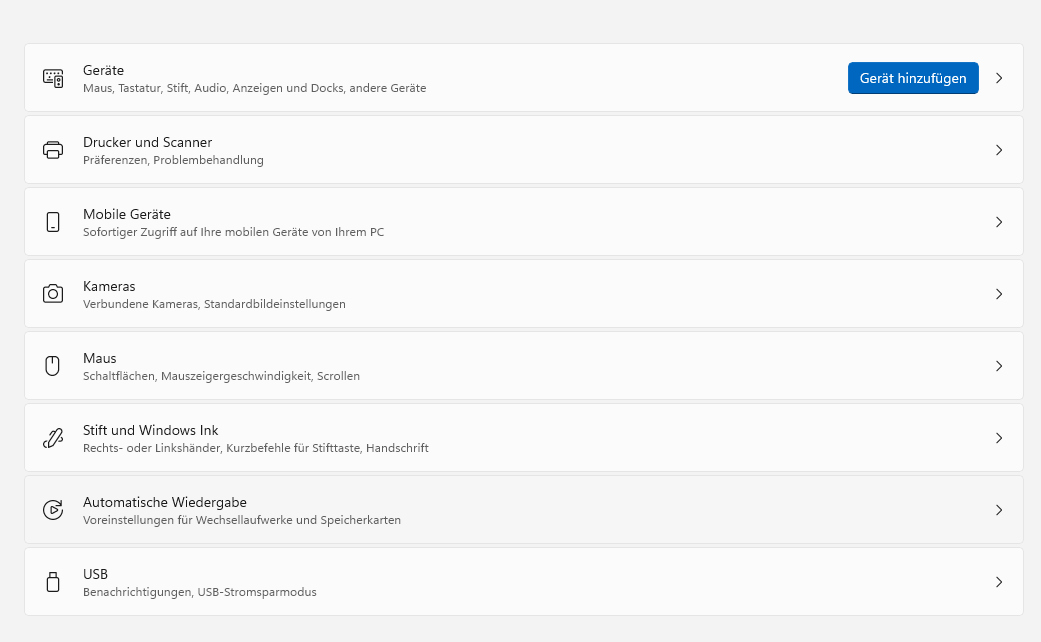Expand the Mobile Geräte chevron arrow
This screenshot has height=642, width=1041.
(998, 222)
